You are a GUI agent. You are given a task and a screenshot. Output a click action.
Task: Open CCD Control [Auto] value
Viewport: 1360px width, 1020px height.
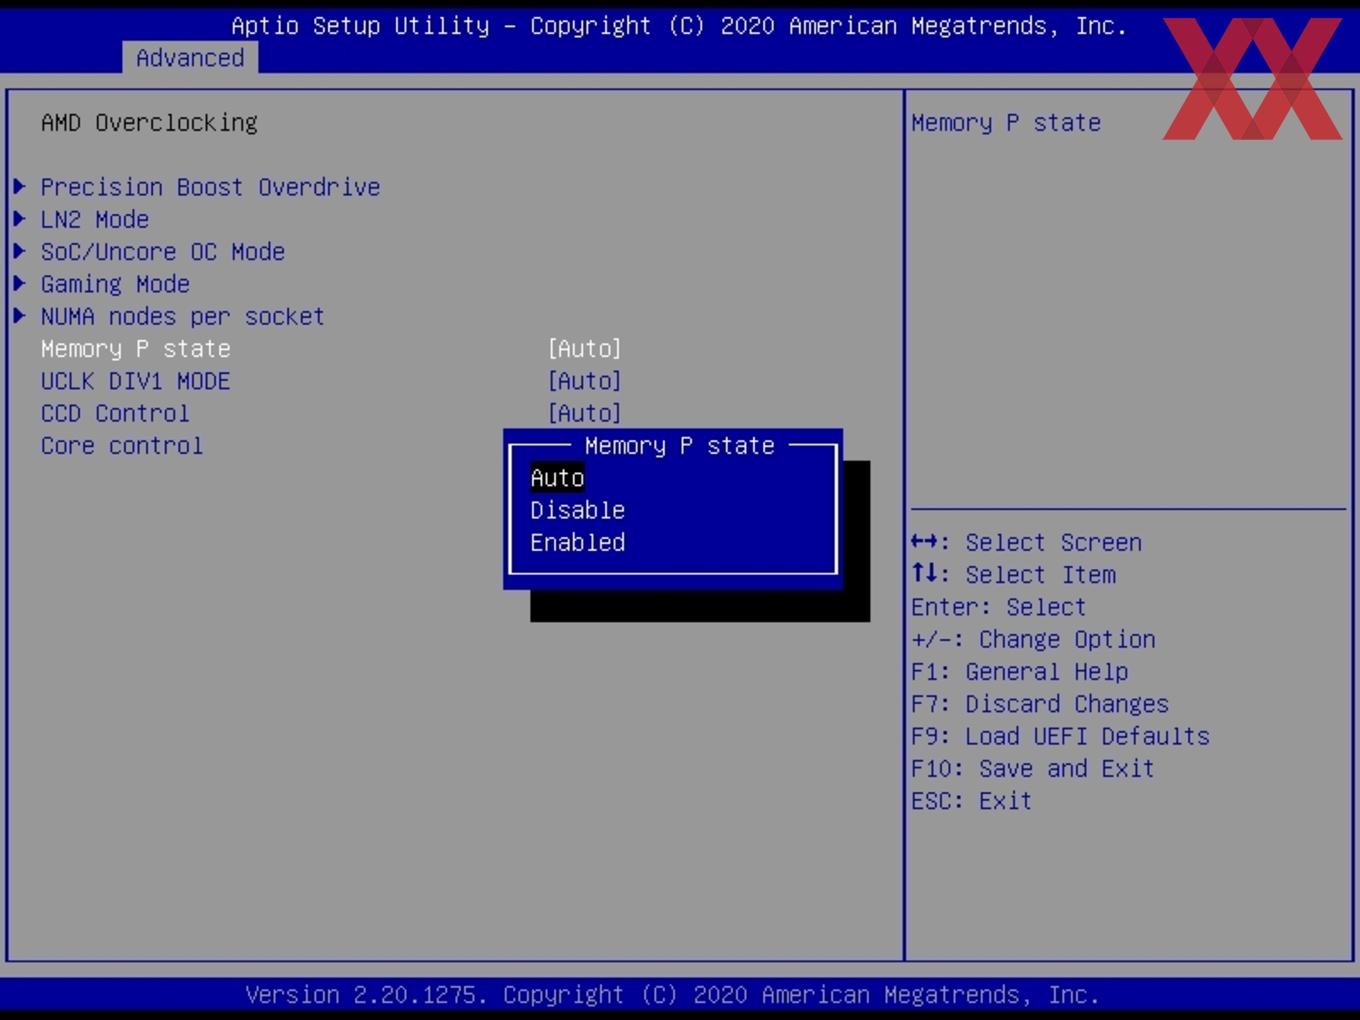coord(585,413)
